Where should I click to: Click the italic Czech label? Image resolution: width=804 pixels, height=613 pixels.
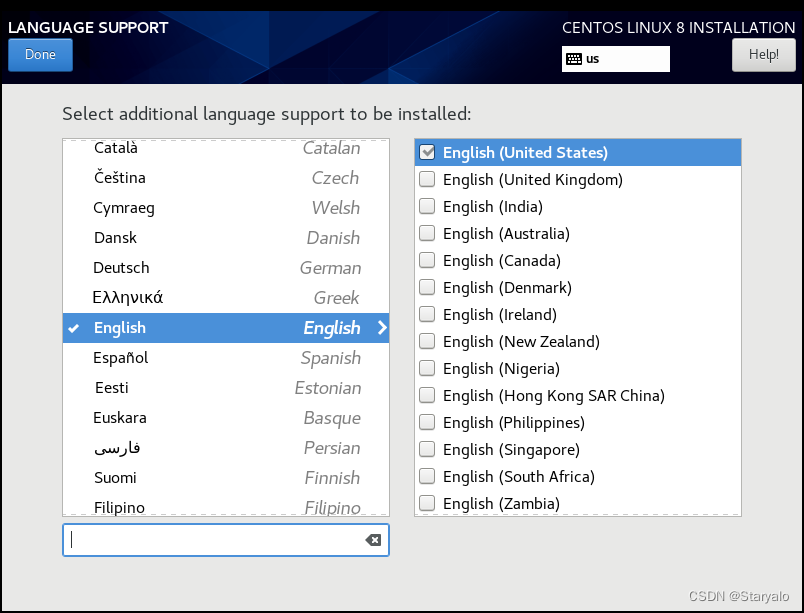point(335,178)
